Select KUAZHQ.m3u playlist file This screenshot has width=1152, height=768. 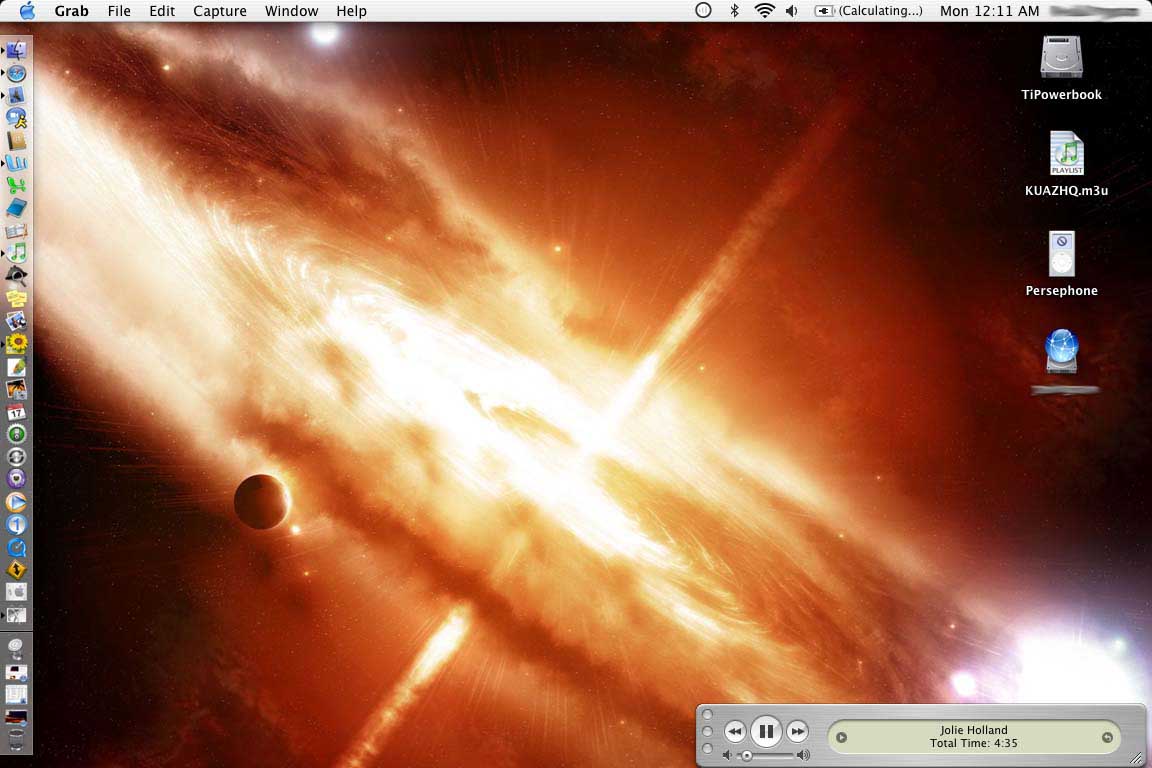(x=1066, y=153)
